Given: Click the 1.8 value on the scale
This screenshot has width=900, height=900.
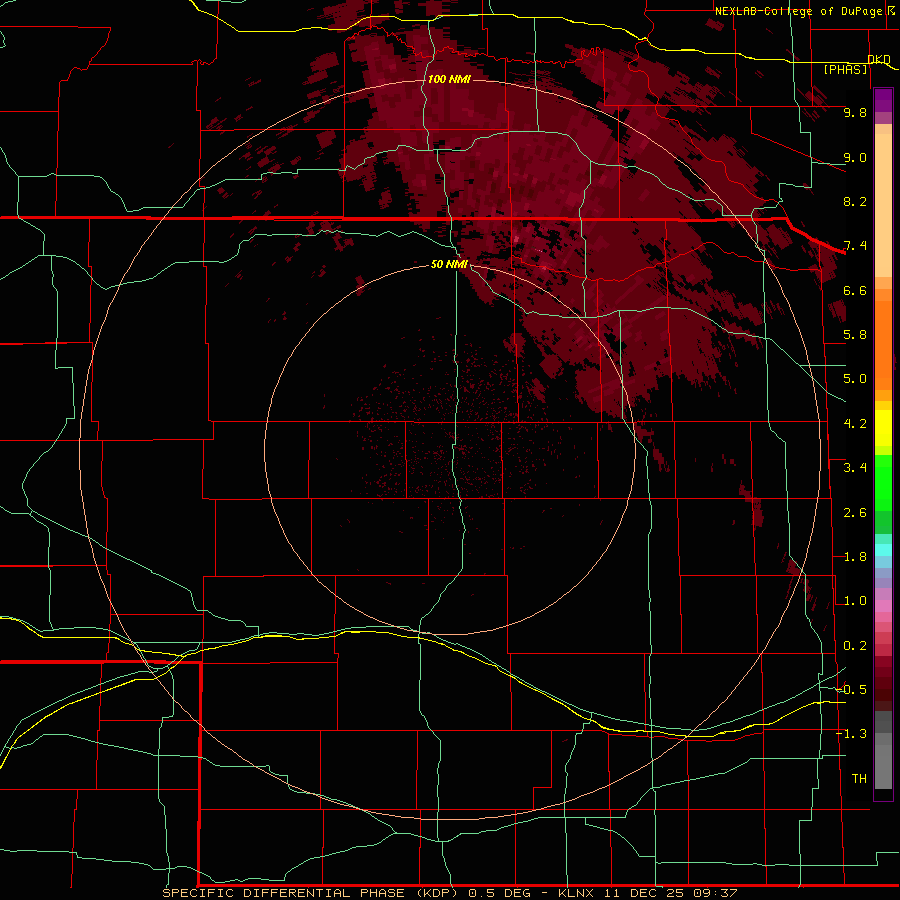Looking at the screenshot, I should coord(855,557).
